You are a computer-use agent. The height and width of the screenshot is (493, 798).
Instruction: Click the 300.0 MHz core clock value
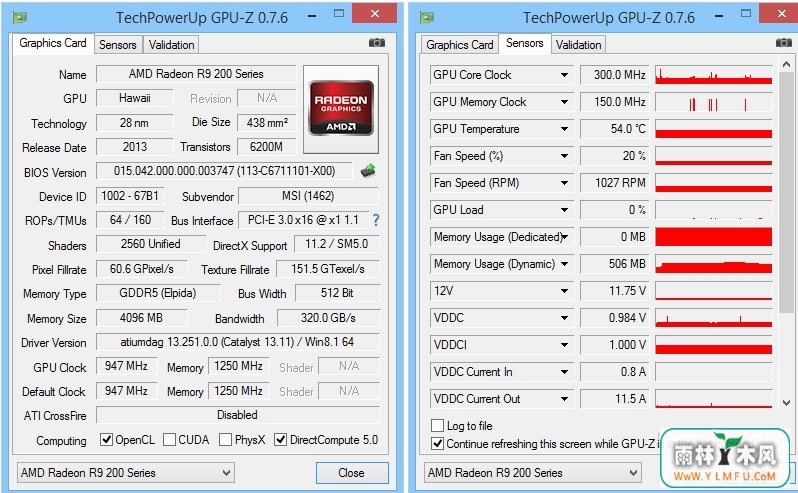coord(614,75)
